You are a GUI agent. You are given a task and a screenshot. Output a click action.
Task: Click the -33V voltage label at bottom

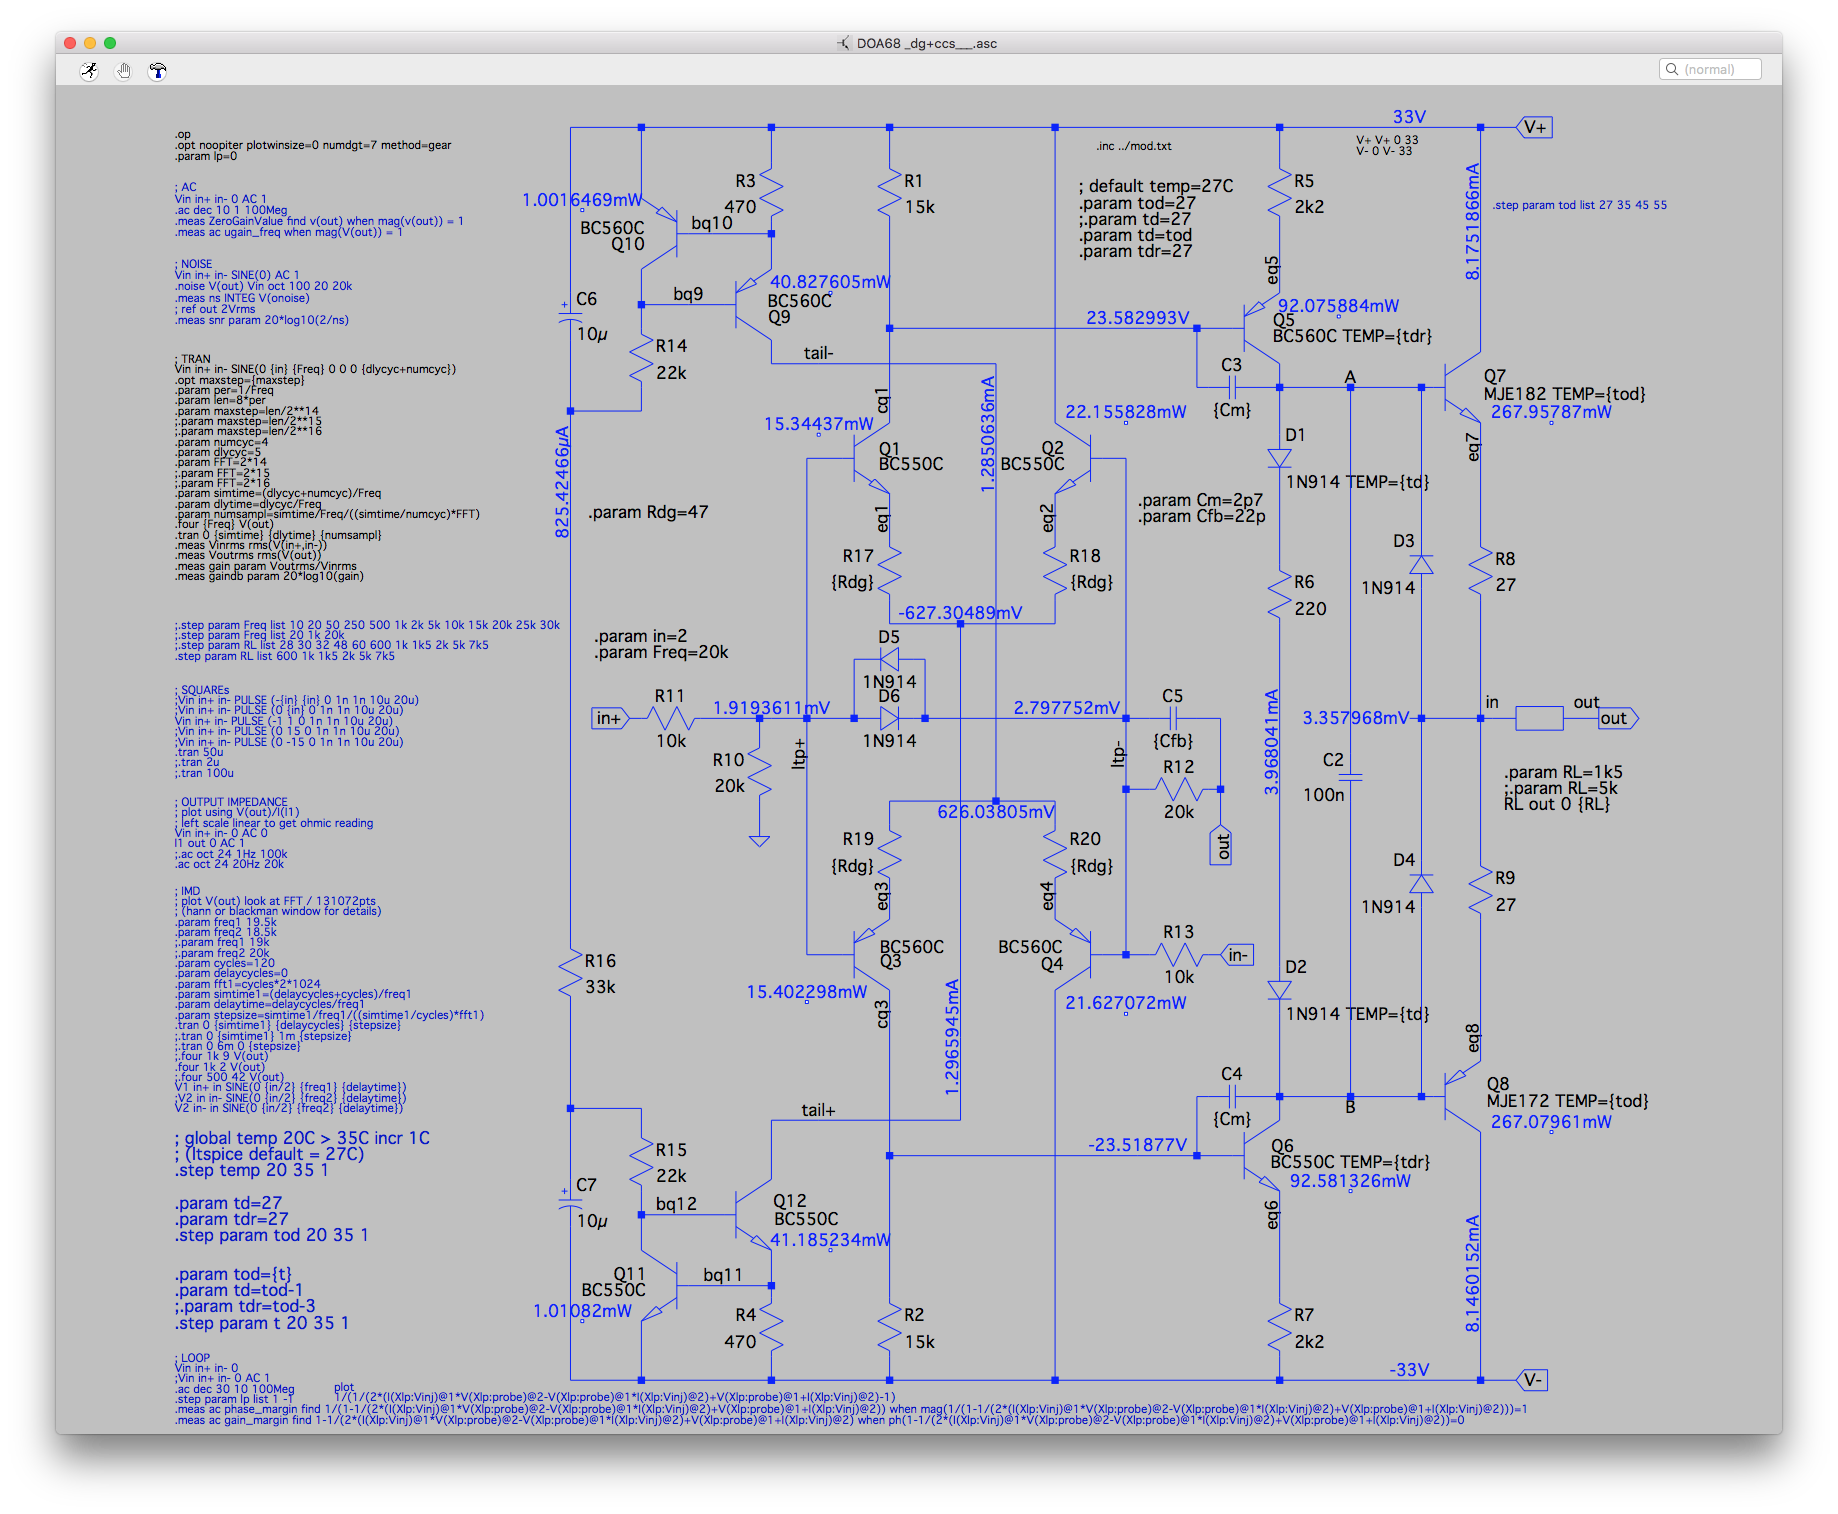[1409, 1370]
